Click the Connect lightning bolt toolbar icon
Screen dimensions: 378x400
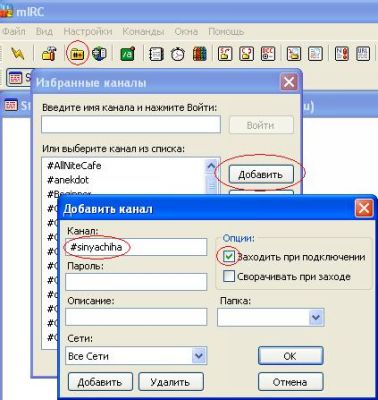pyautogui.click(x=18, y=54)
